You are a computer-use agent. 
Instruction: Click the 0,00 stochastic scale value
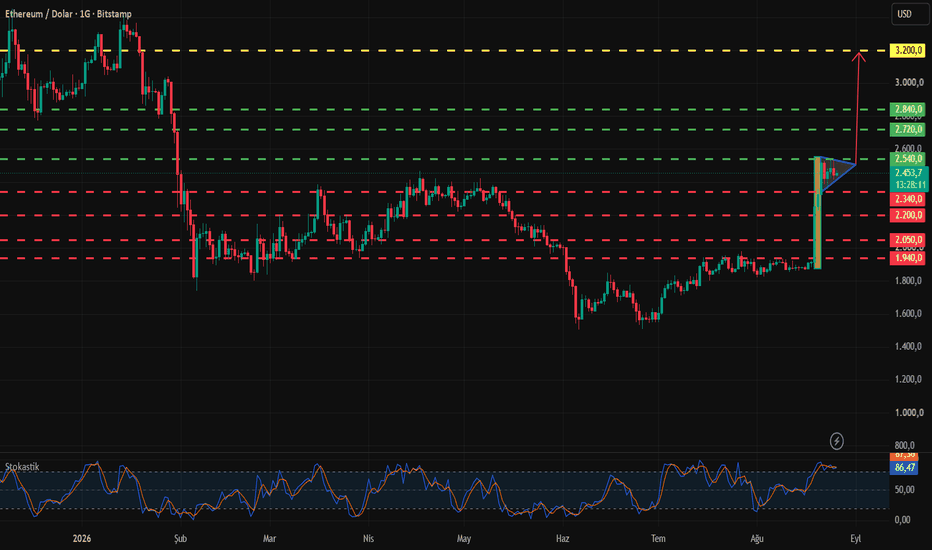[902, 520]
